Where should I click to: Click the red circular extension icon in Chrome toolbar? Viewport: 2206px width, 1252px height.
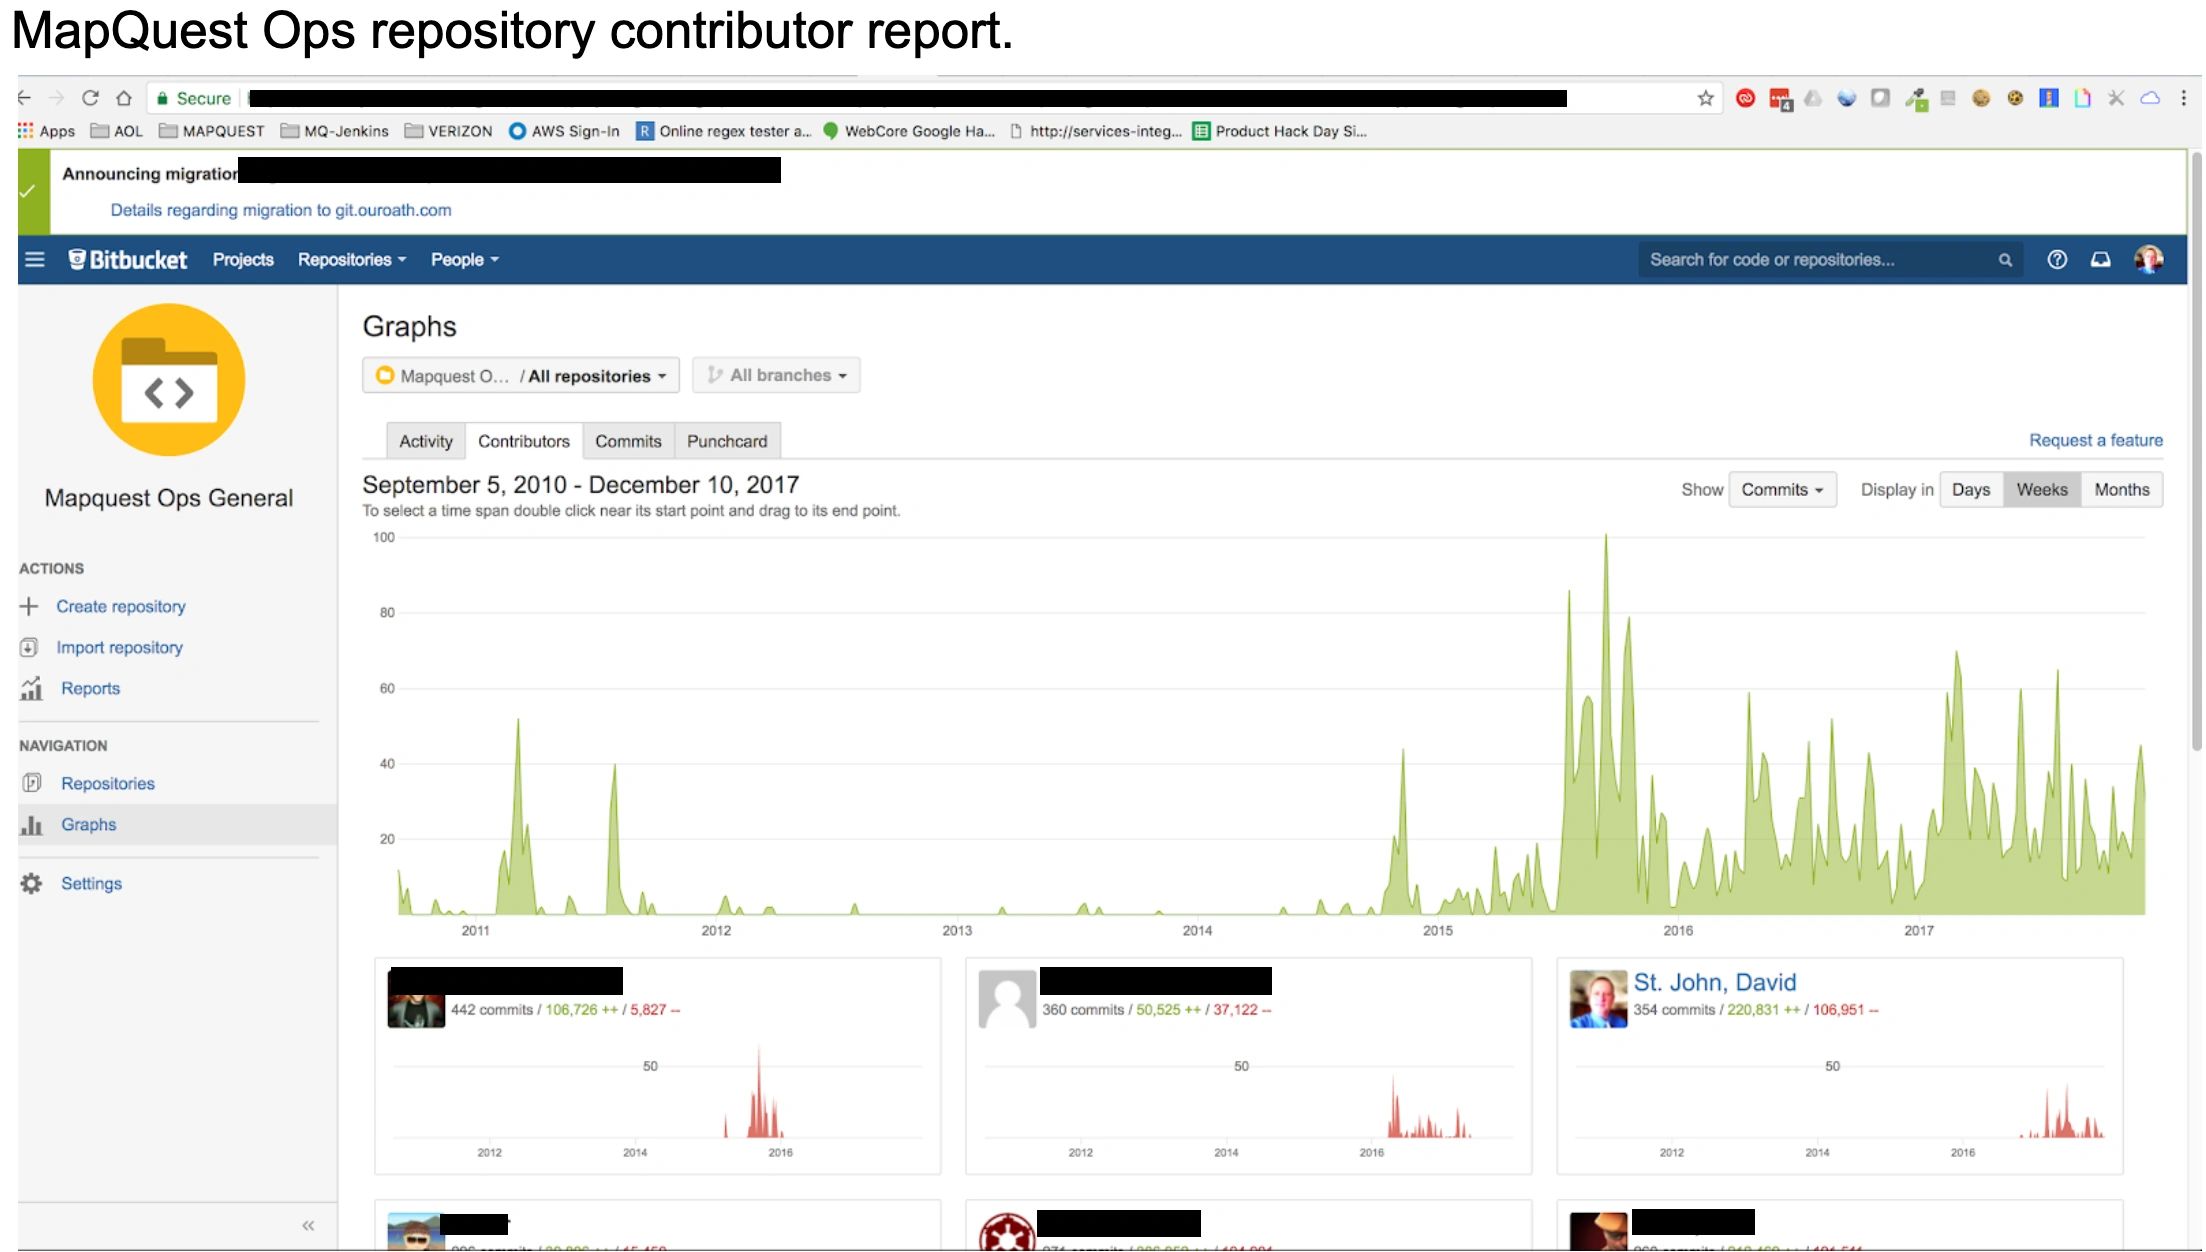click(x=1745, y=98)
